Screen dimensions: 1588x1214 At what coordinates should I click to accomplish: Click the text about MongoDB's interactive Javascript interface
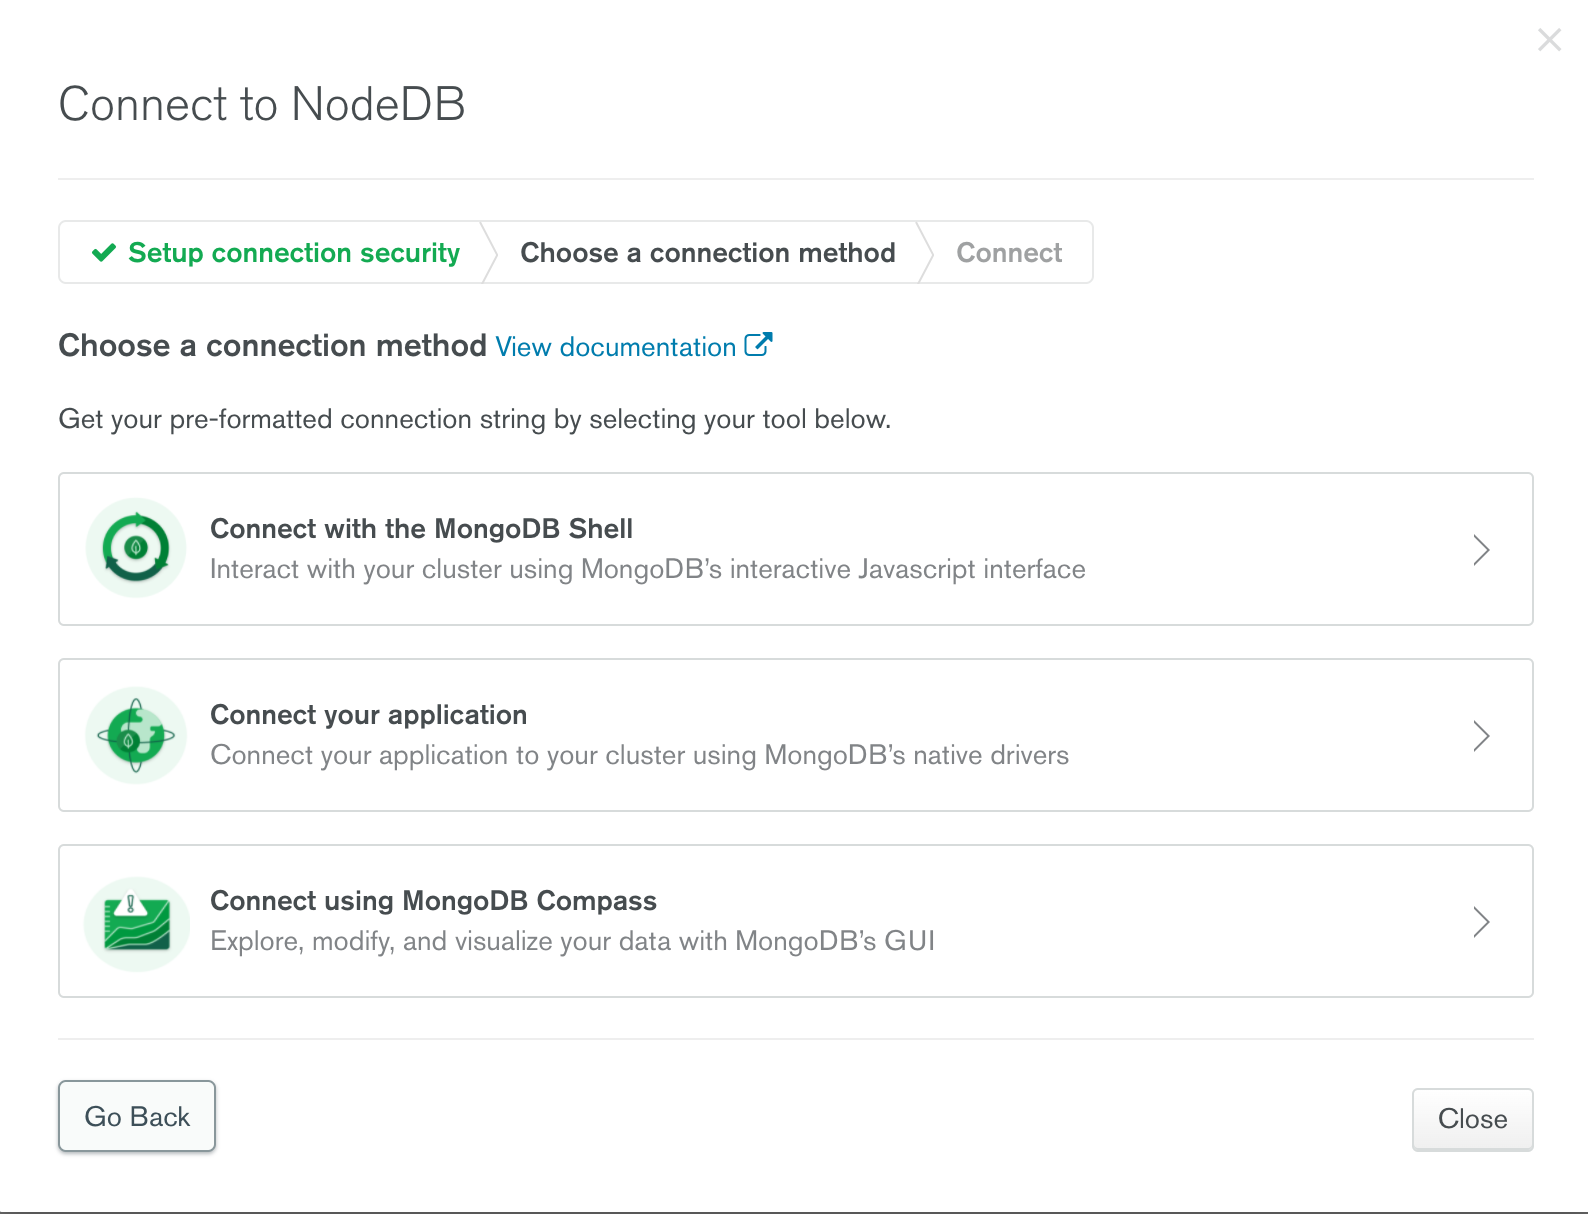(647, 569)
